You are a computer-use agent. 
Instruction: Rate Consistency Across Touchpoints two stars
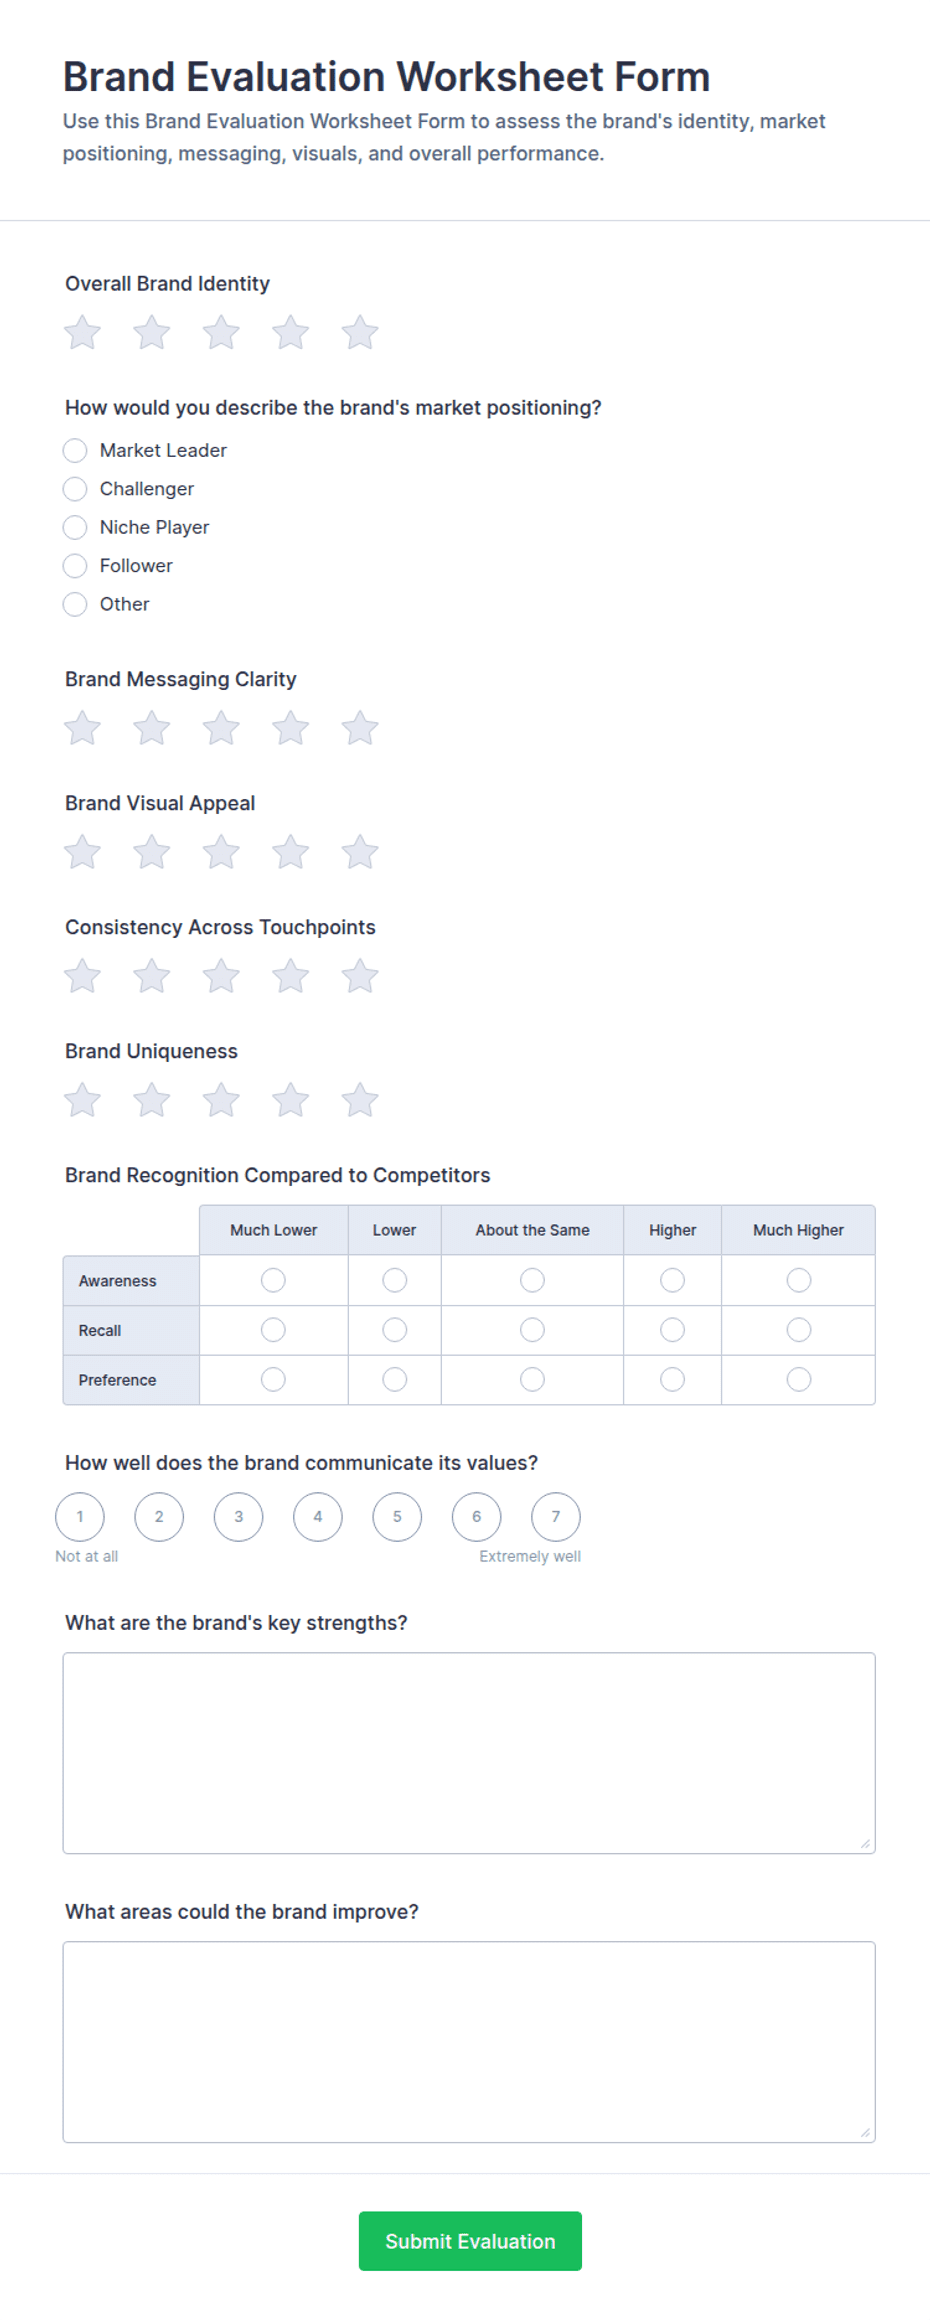(x=152, y=976)
